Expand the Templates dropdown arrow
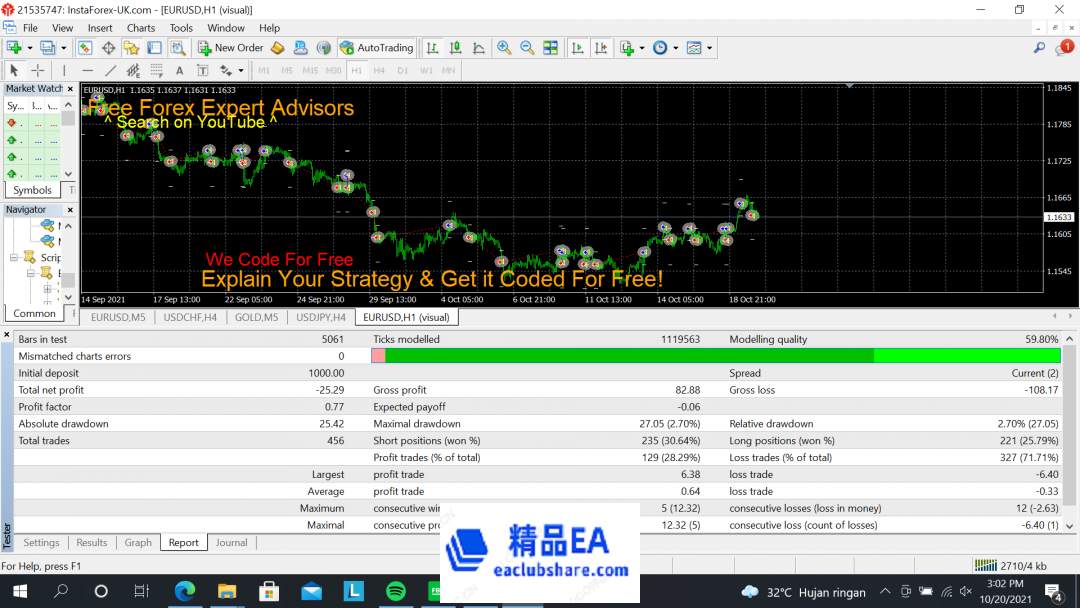The height and width of the screenshot is (608, 1080). pyautogui.click(x=709, y=48)
